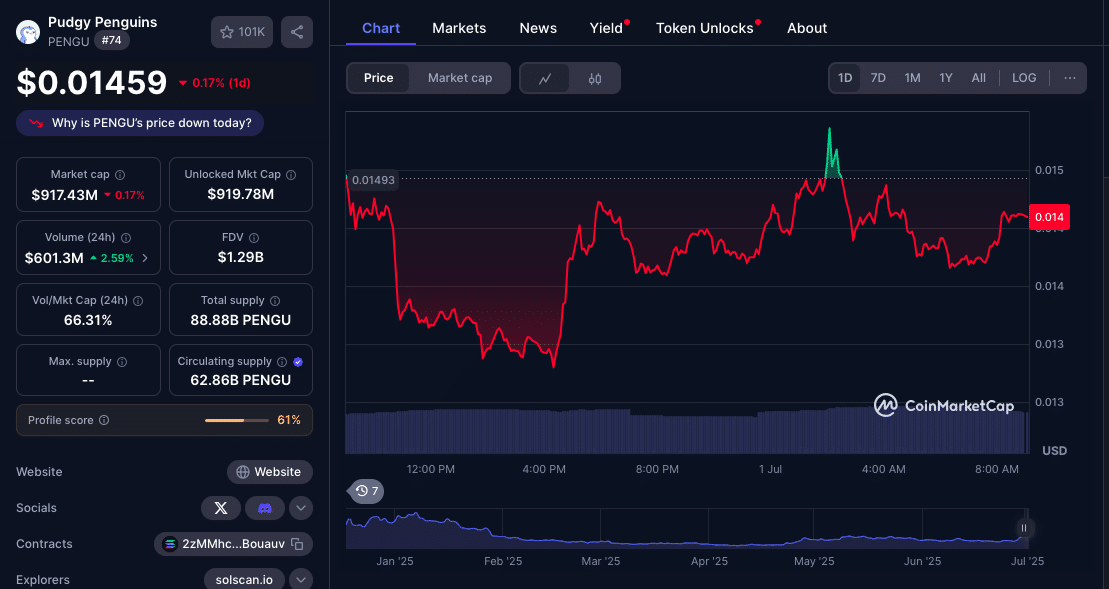Viewport: 1109px width, 589px height.
Task: Open the News tab
Action: click(538, 28)
